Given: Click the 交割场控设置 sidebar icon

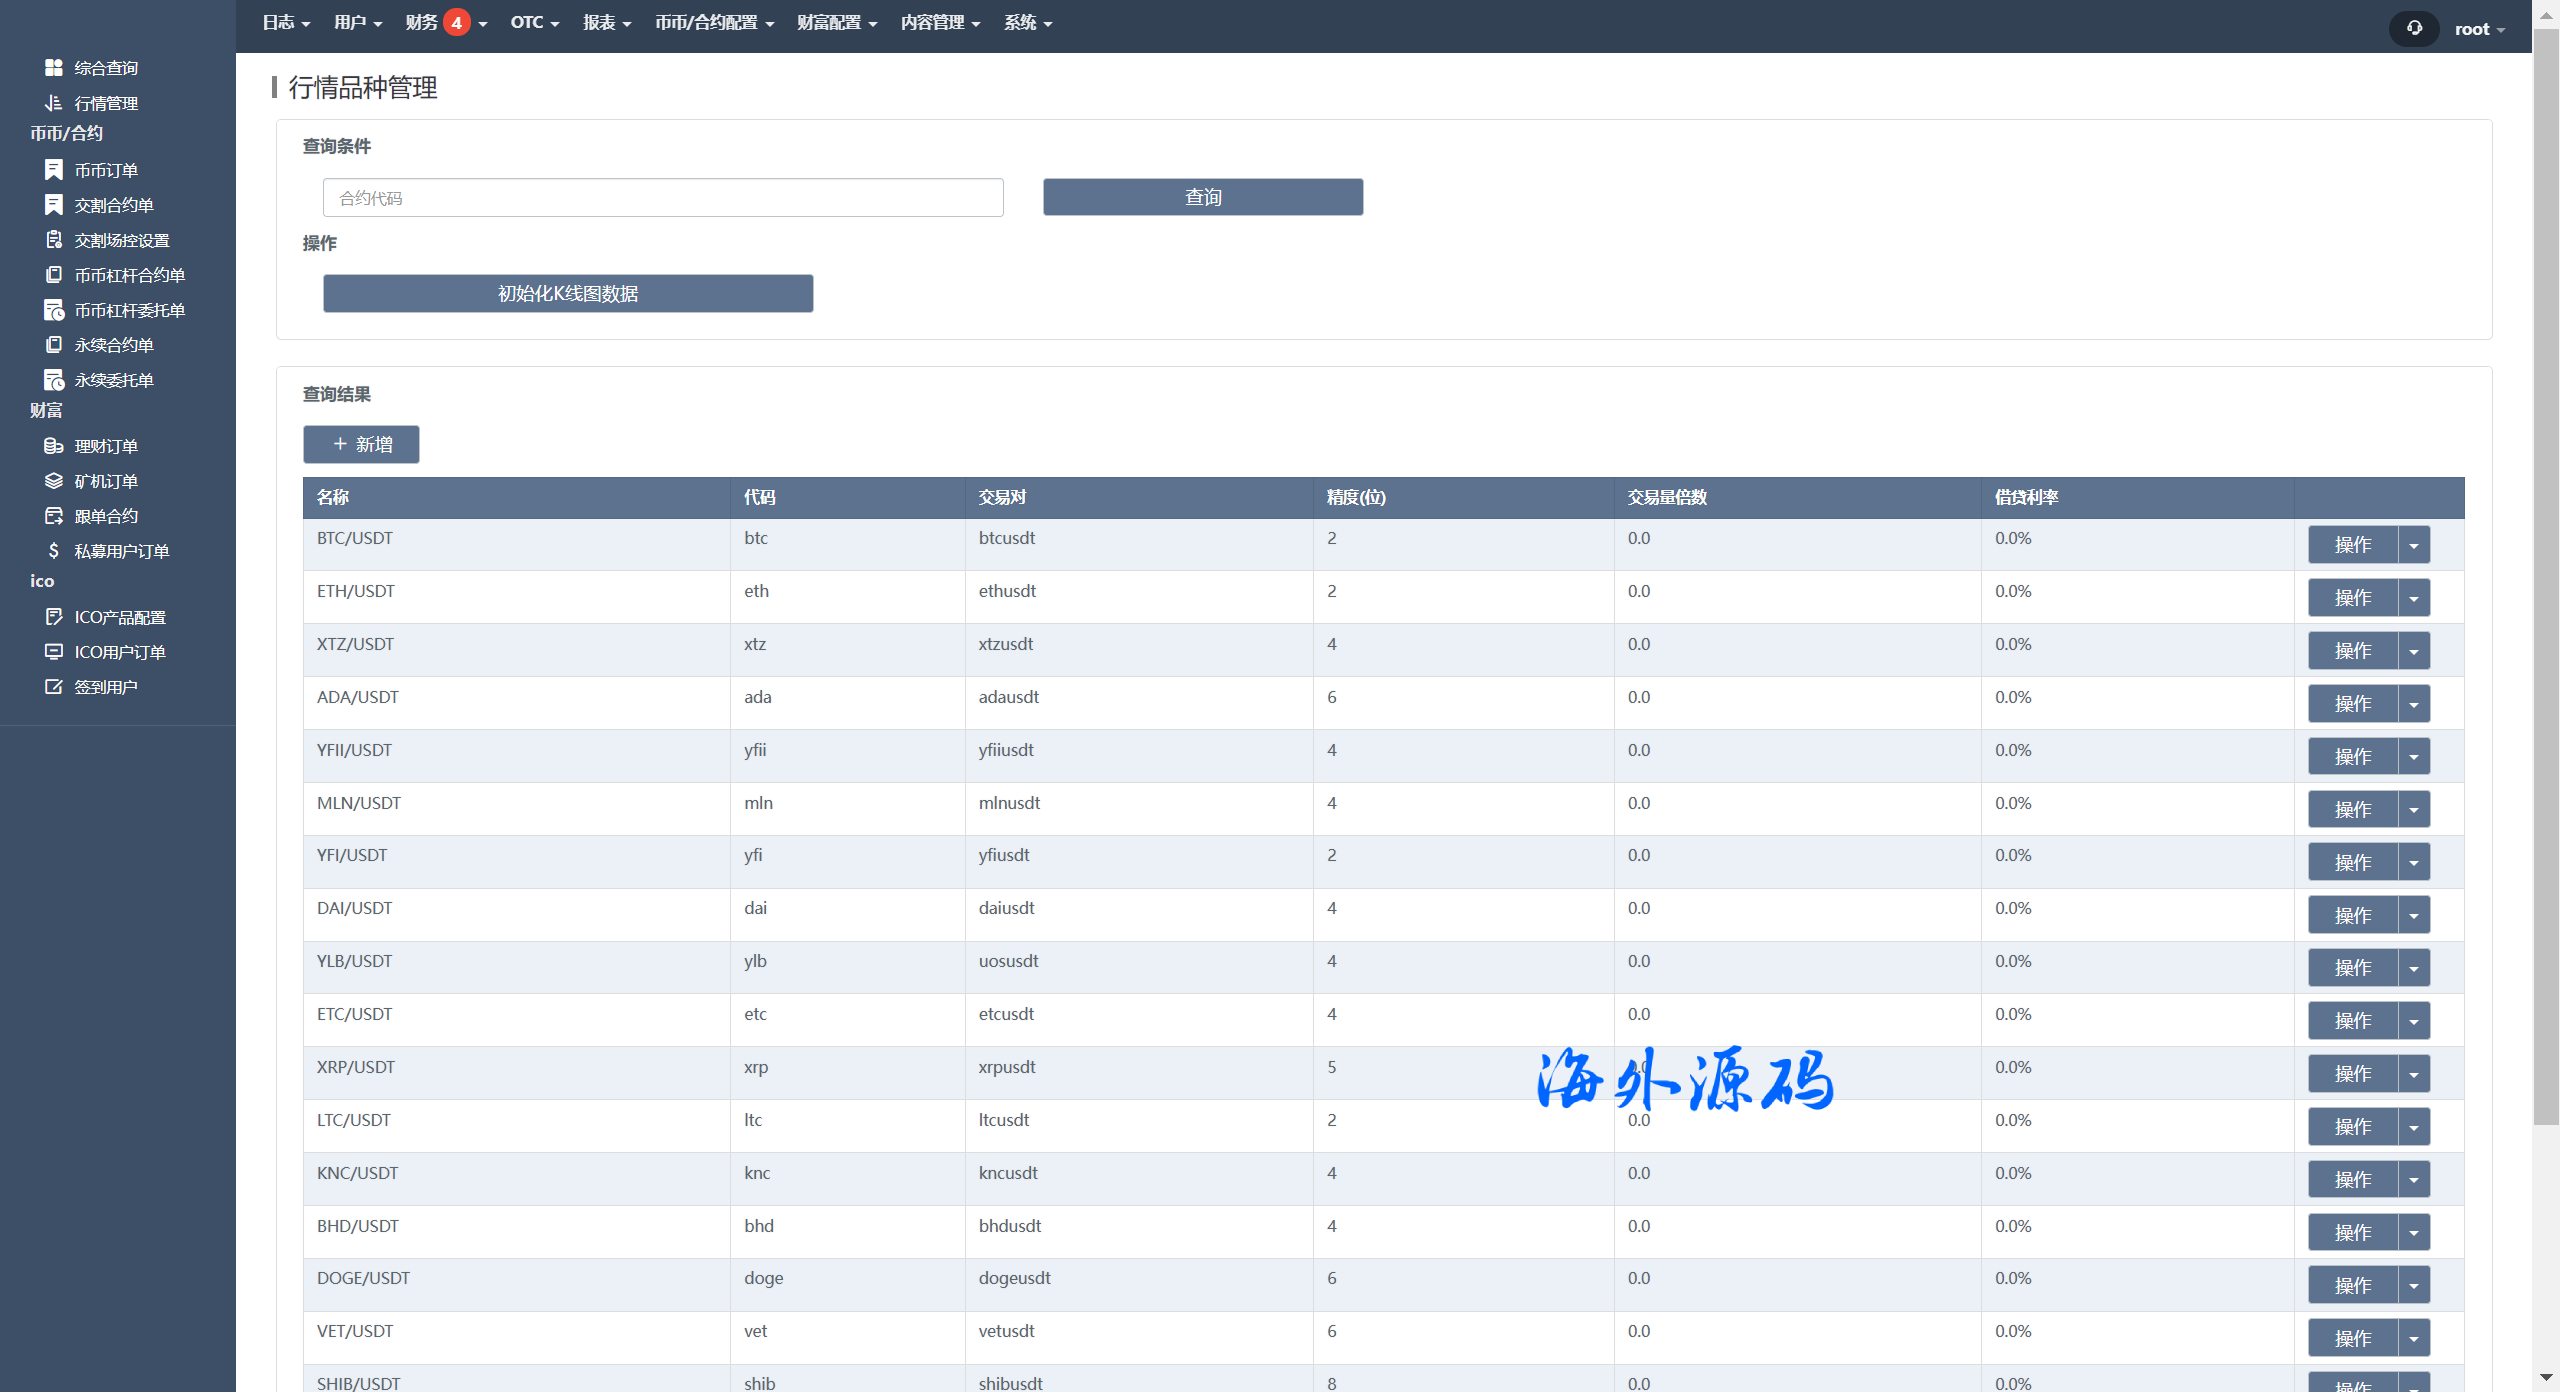Looking at the screenshot, I should [54, 240].
